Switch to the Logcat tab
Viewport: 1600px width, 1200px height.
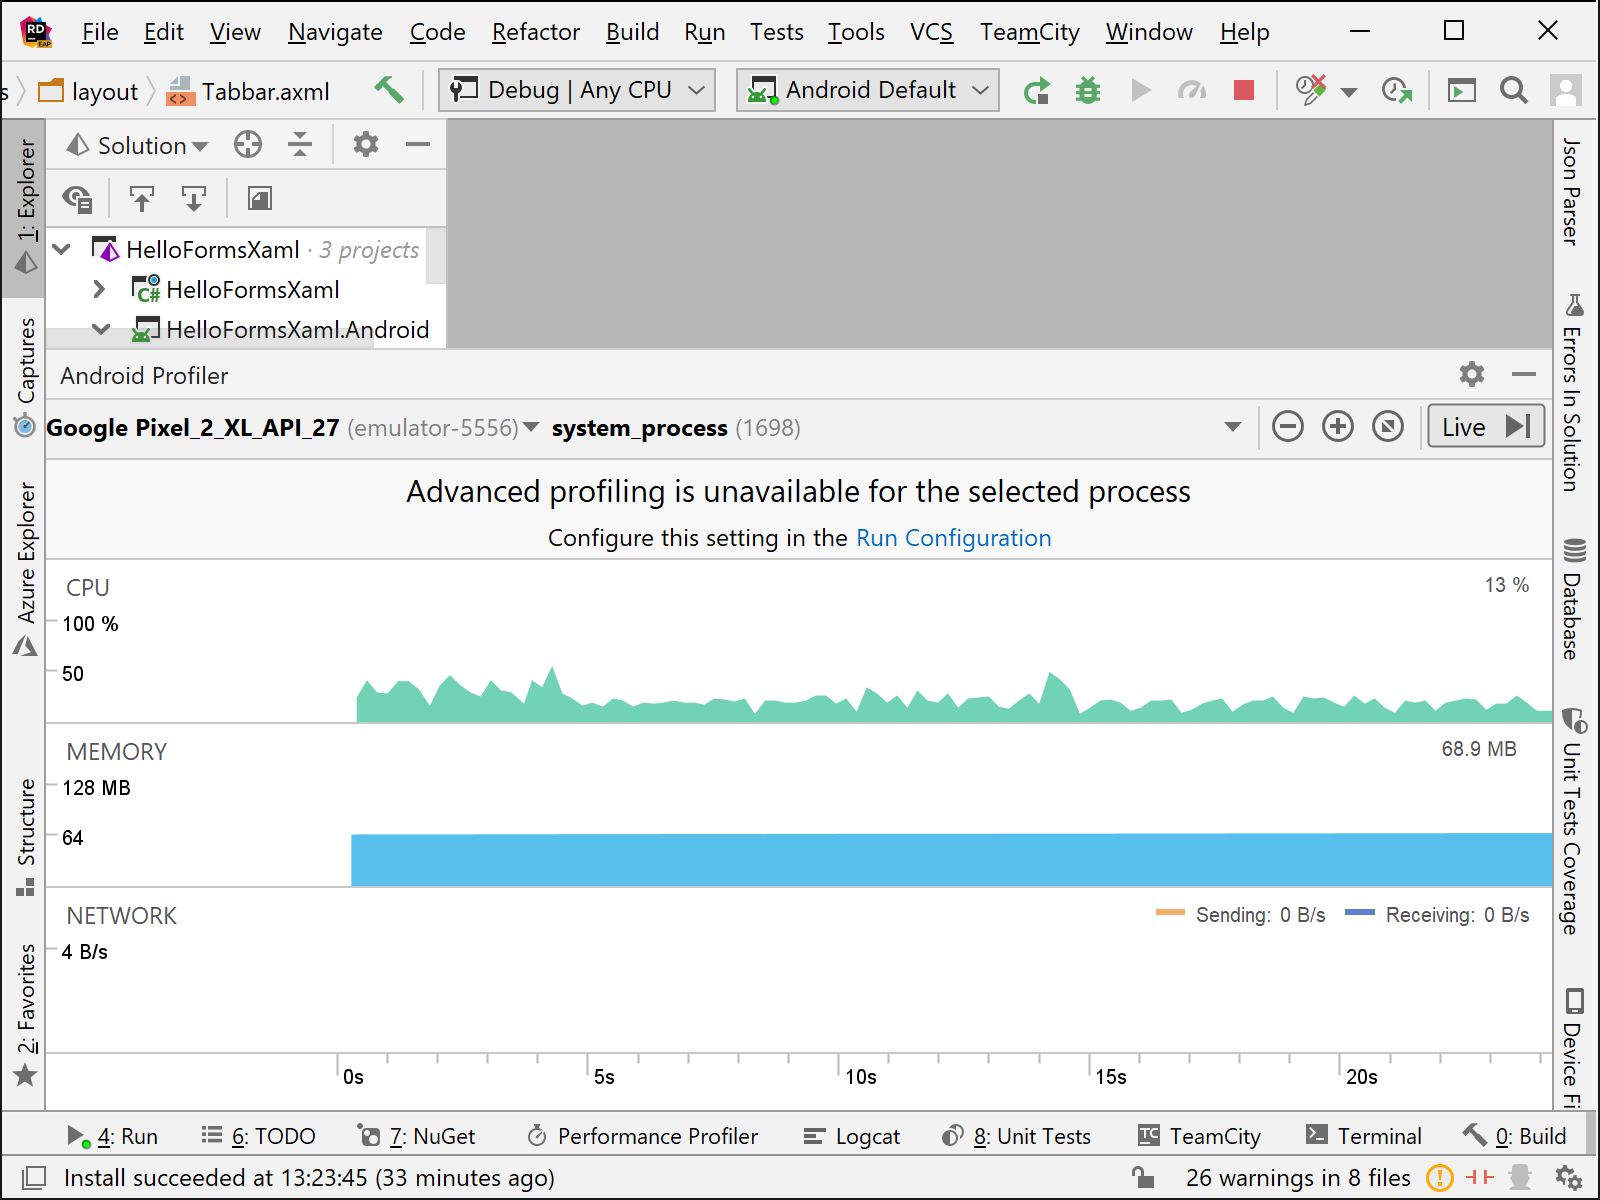point(852,1136)
